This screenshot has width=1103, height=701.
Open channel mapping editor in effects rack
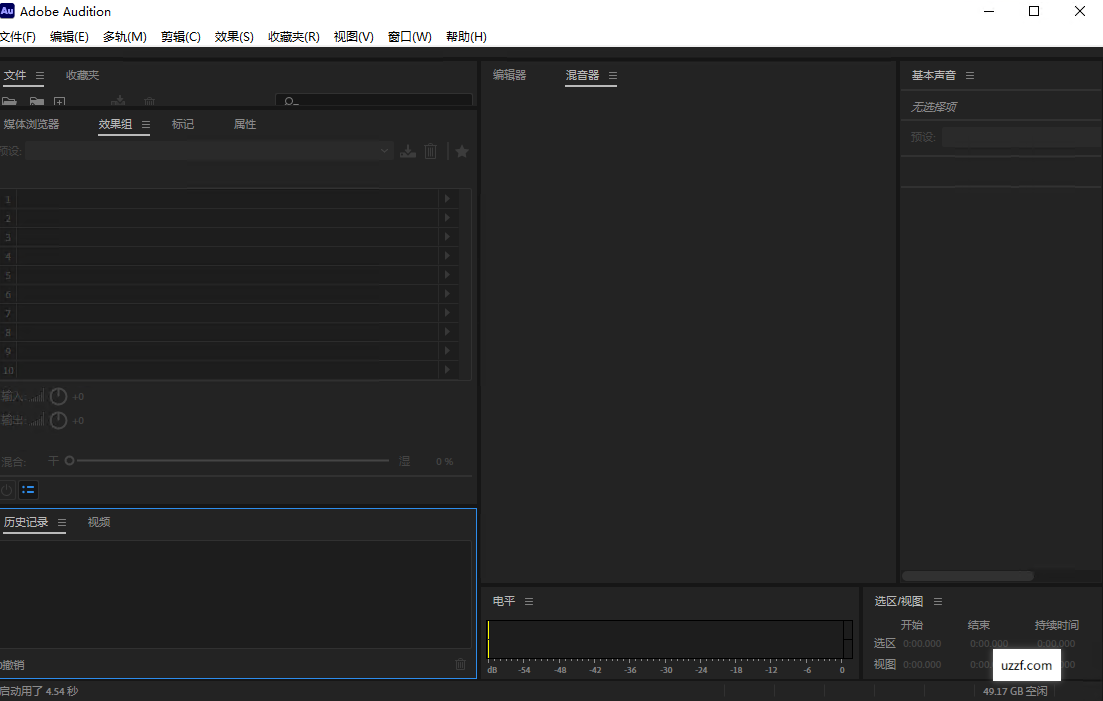pos(28,489)
